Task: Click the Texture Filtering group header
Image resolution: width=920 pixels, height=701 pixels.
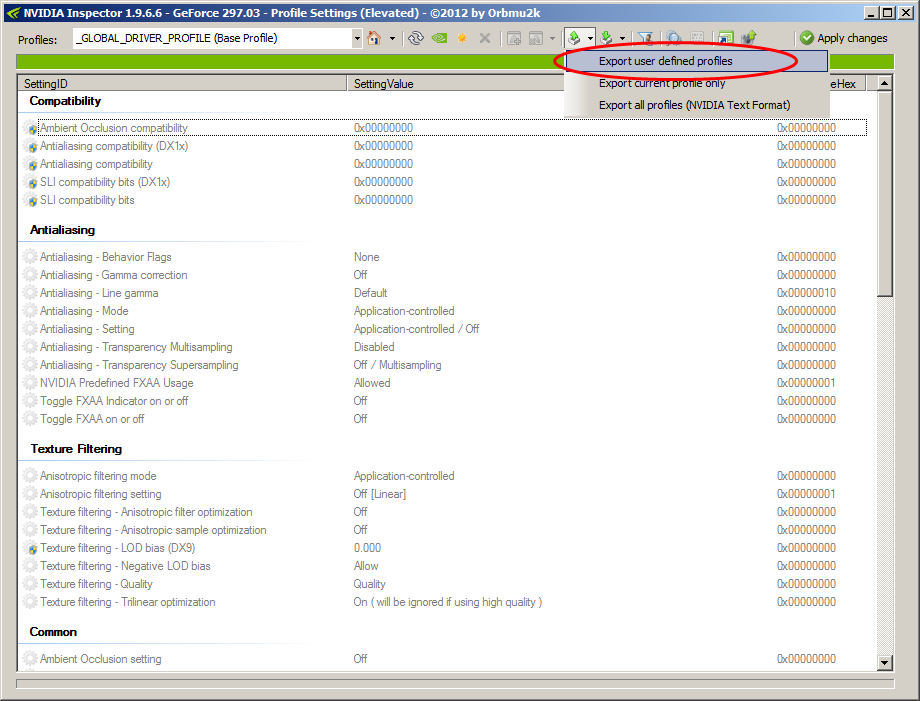Action: coord(76,449)
